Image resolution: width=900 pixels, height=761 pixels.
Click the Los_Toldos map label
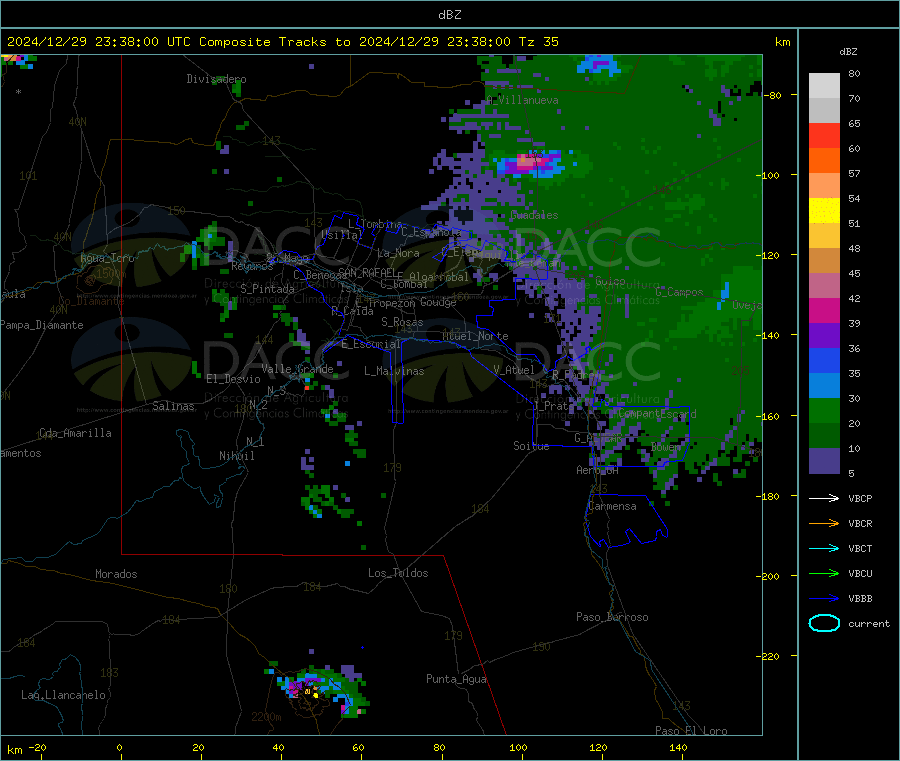[398, 573]
